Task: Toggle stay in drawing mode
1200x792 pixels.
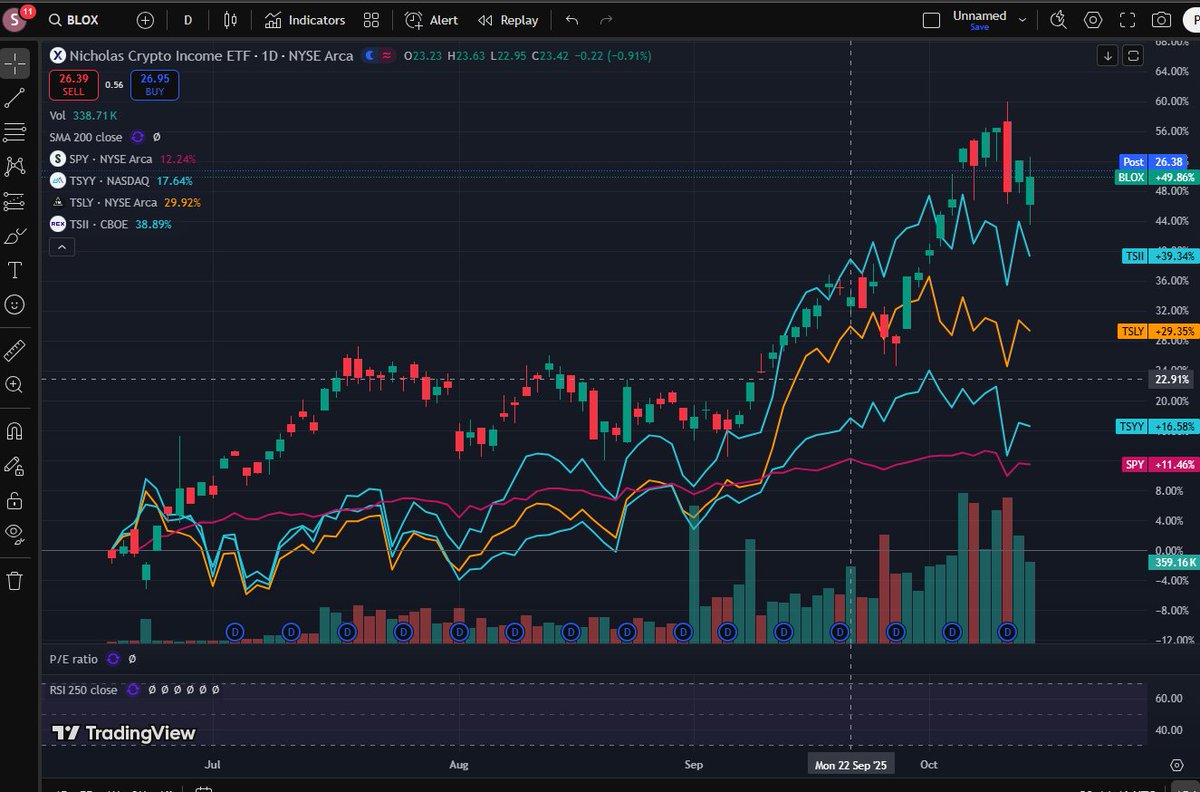Action: coord(15,465)
